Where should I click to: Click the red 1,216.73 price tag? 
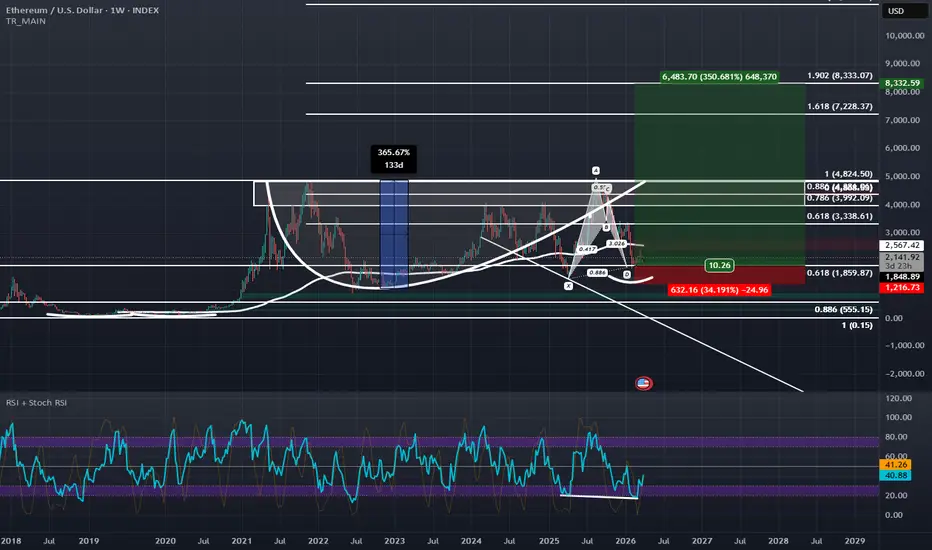[902, 288]
